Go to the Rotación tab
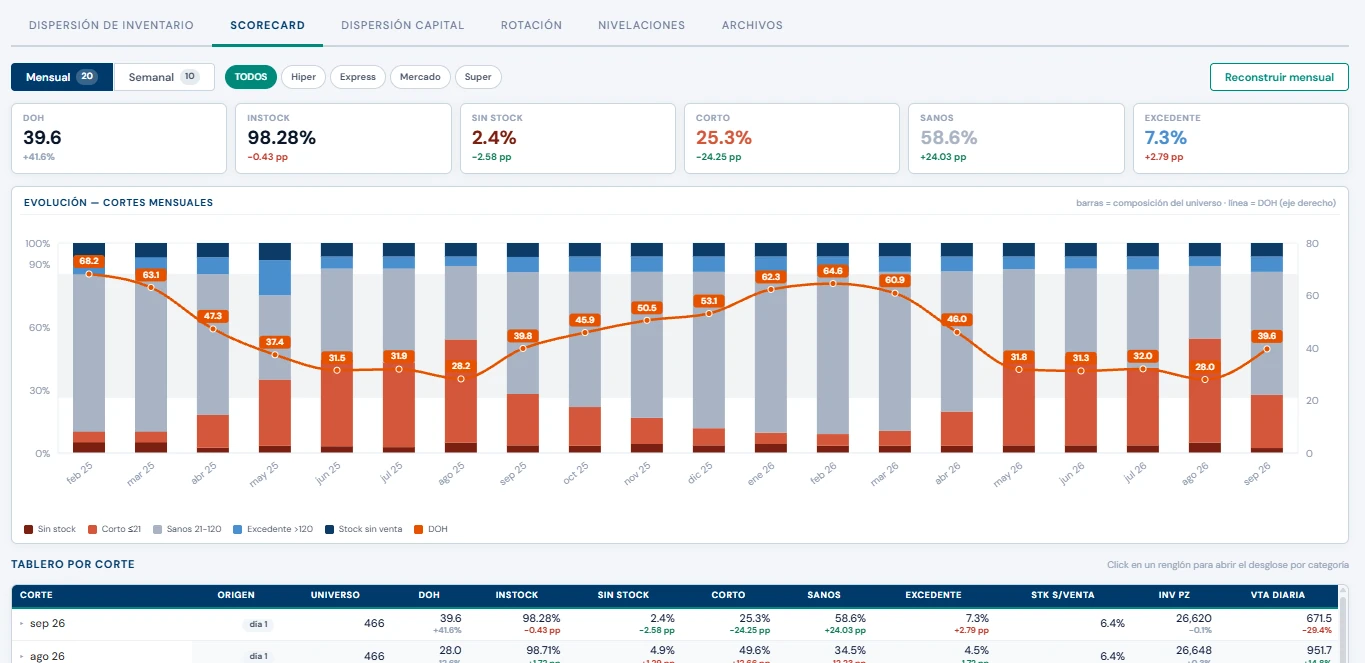 coord(531,25)
